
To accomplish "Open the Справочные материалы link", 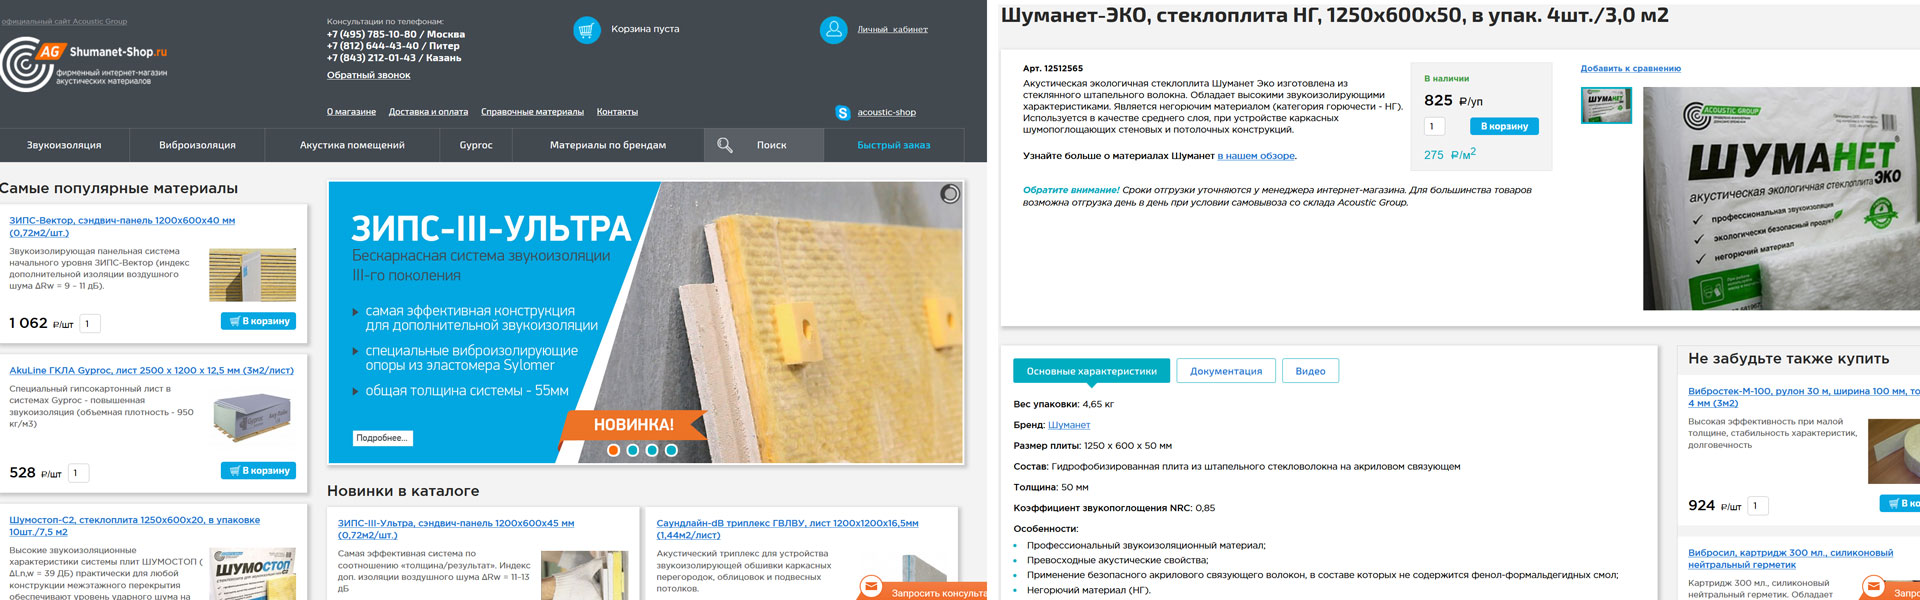I will click(x=532, y=112).
